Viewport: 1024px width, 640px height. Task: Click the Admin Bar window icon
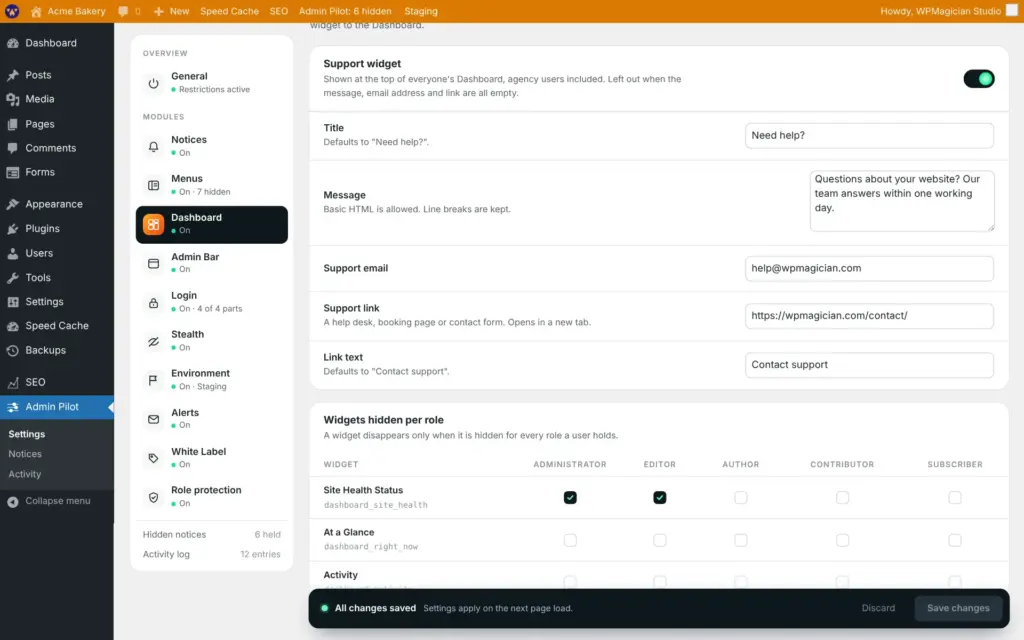[153, 263]
